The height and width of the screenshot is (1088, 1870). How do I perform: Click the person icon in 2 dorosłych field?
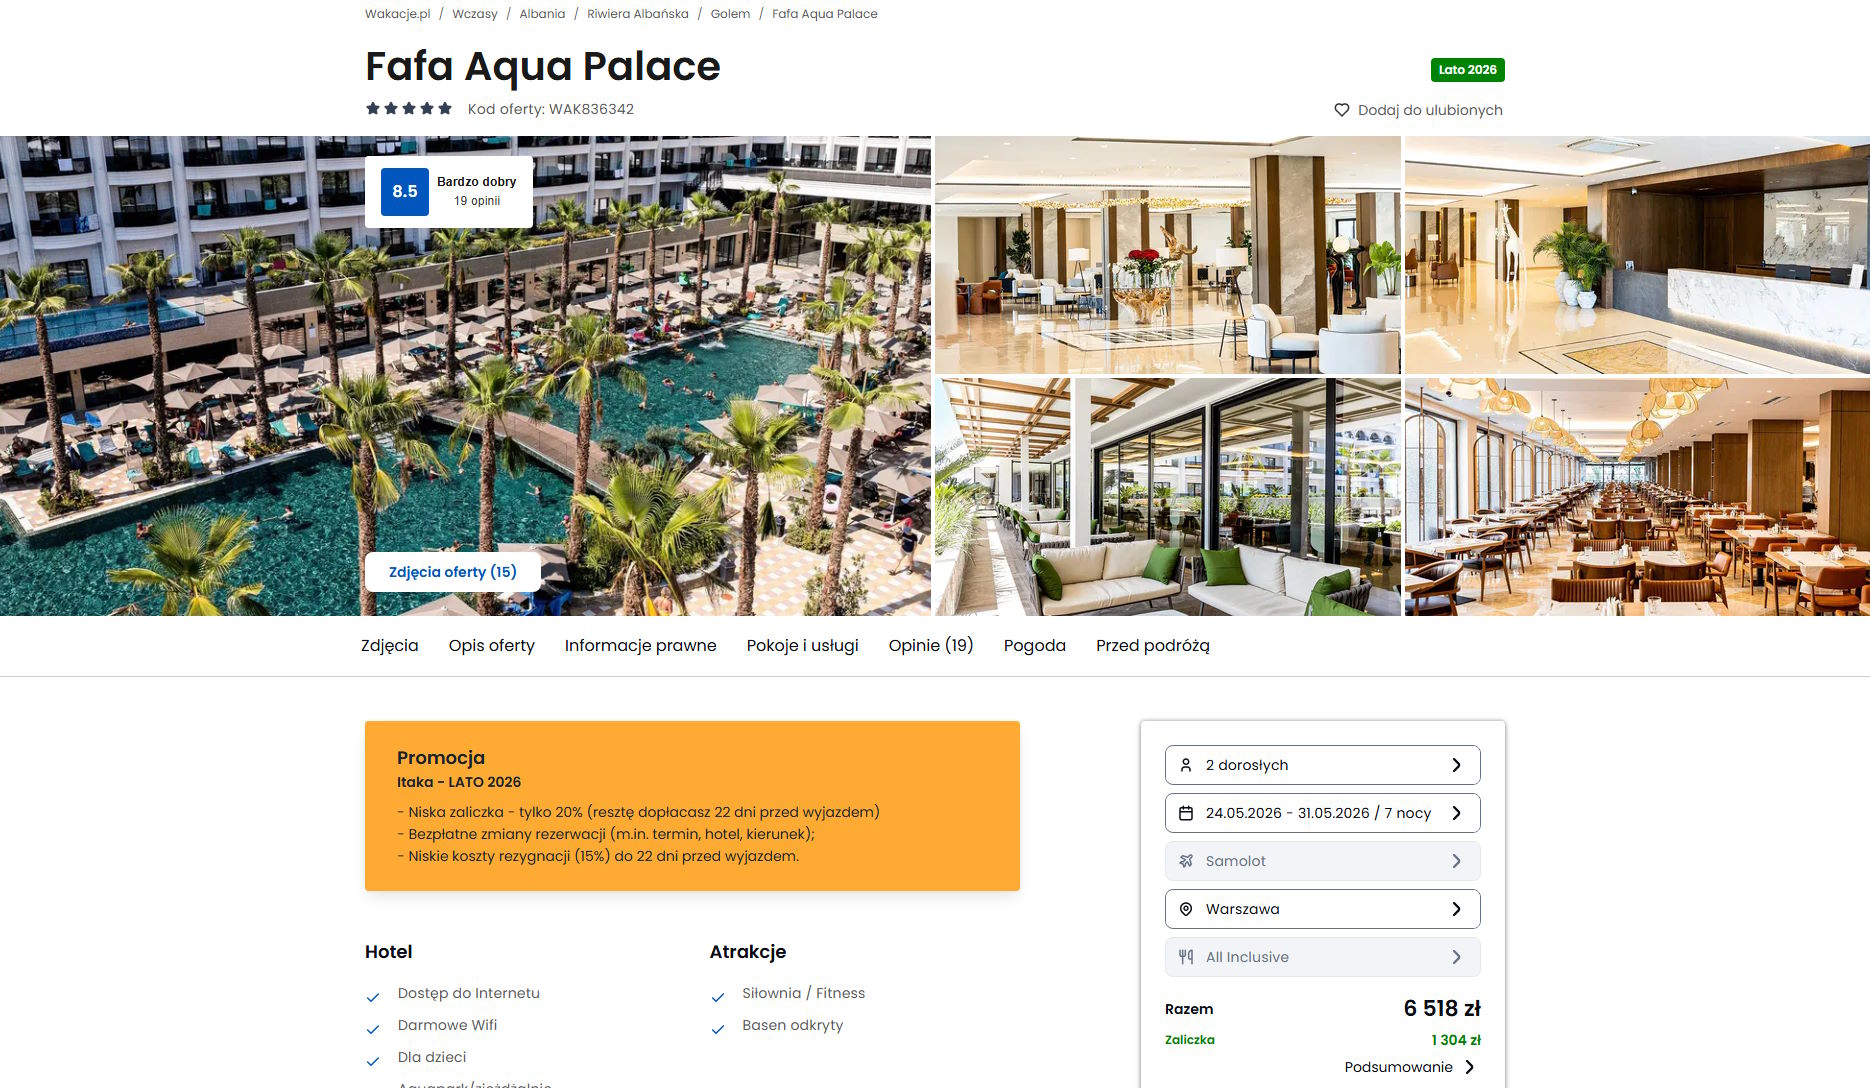[x=1186, y=765]
